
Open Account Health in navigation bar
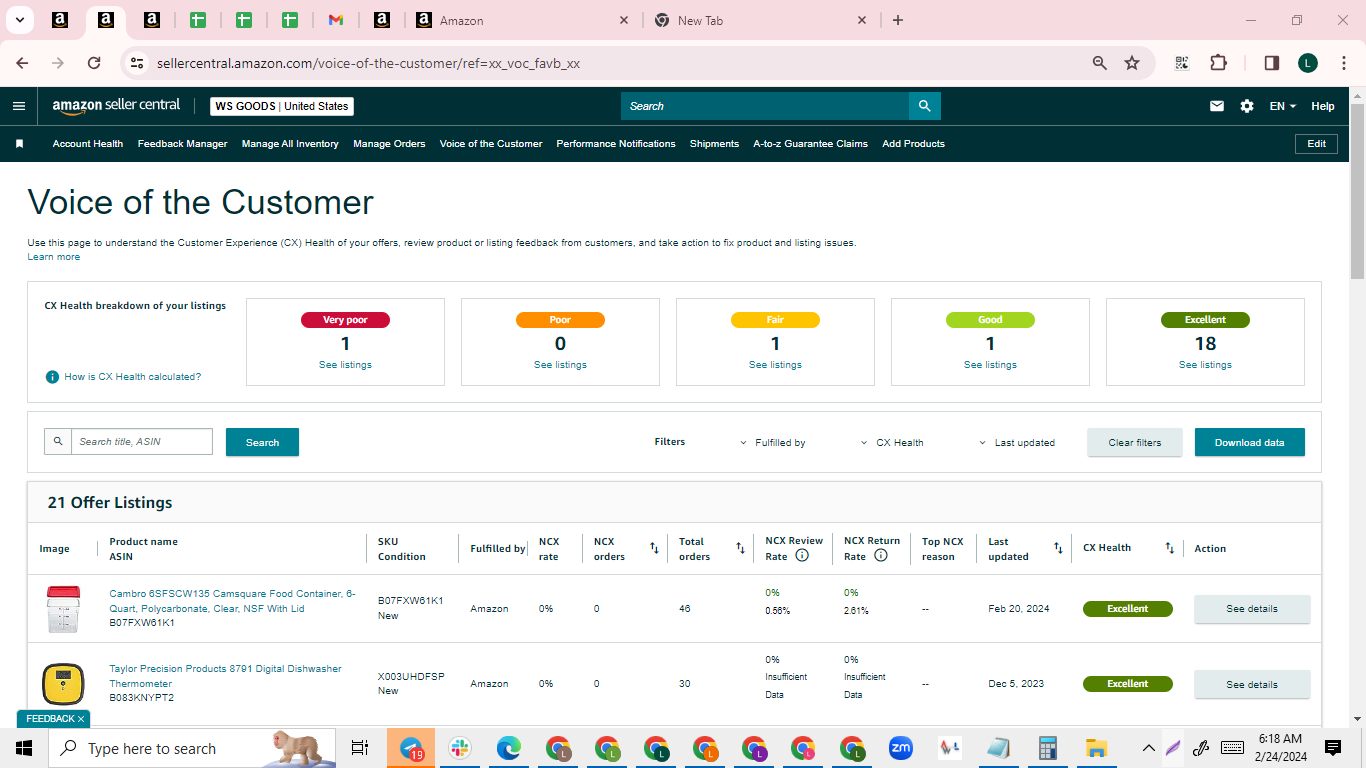[x=88, y=144]
